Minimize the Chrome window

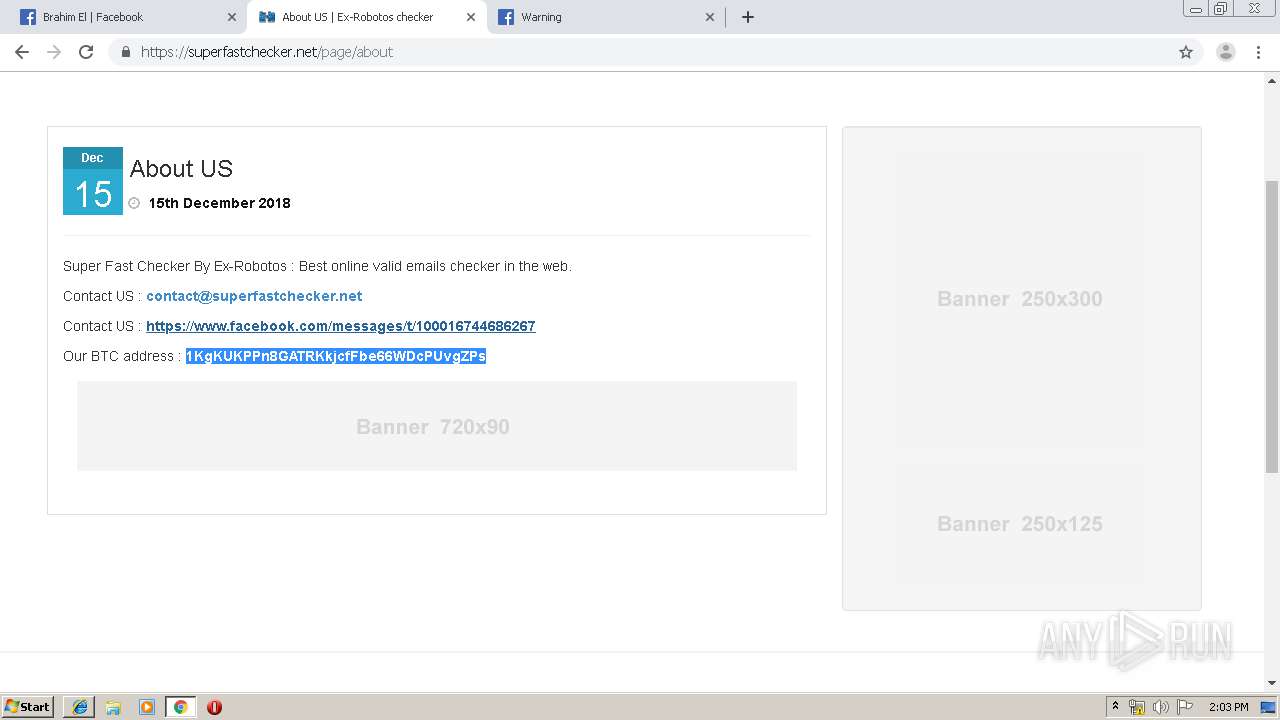[1196, 9]
